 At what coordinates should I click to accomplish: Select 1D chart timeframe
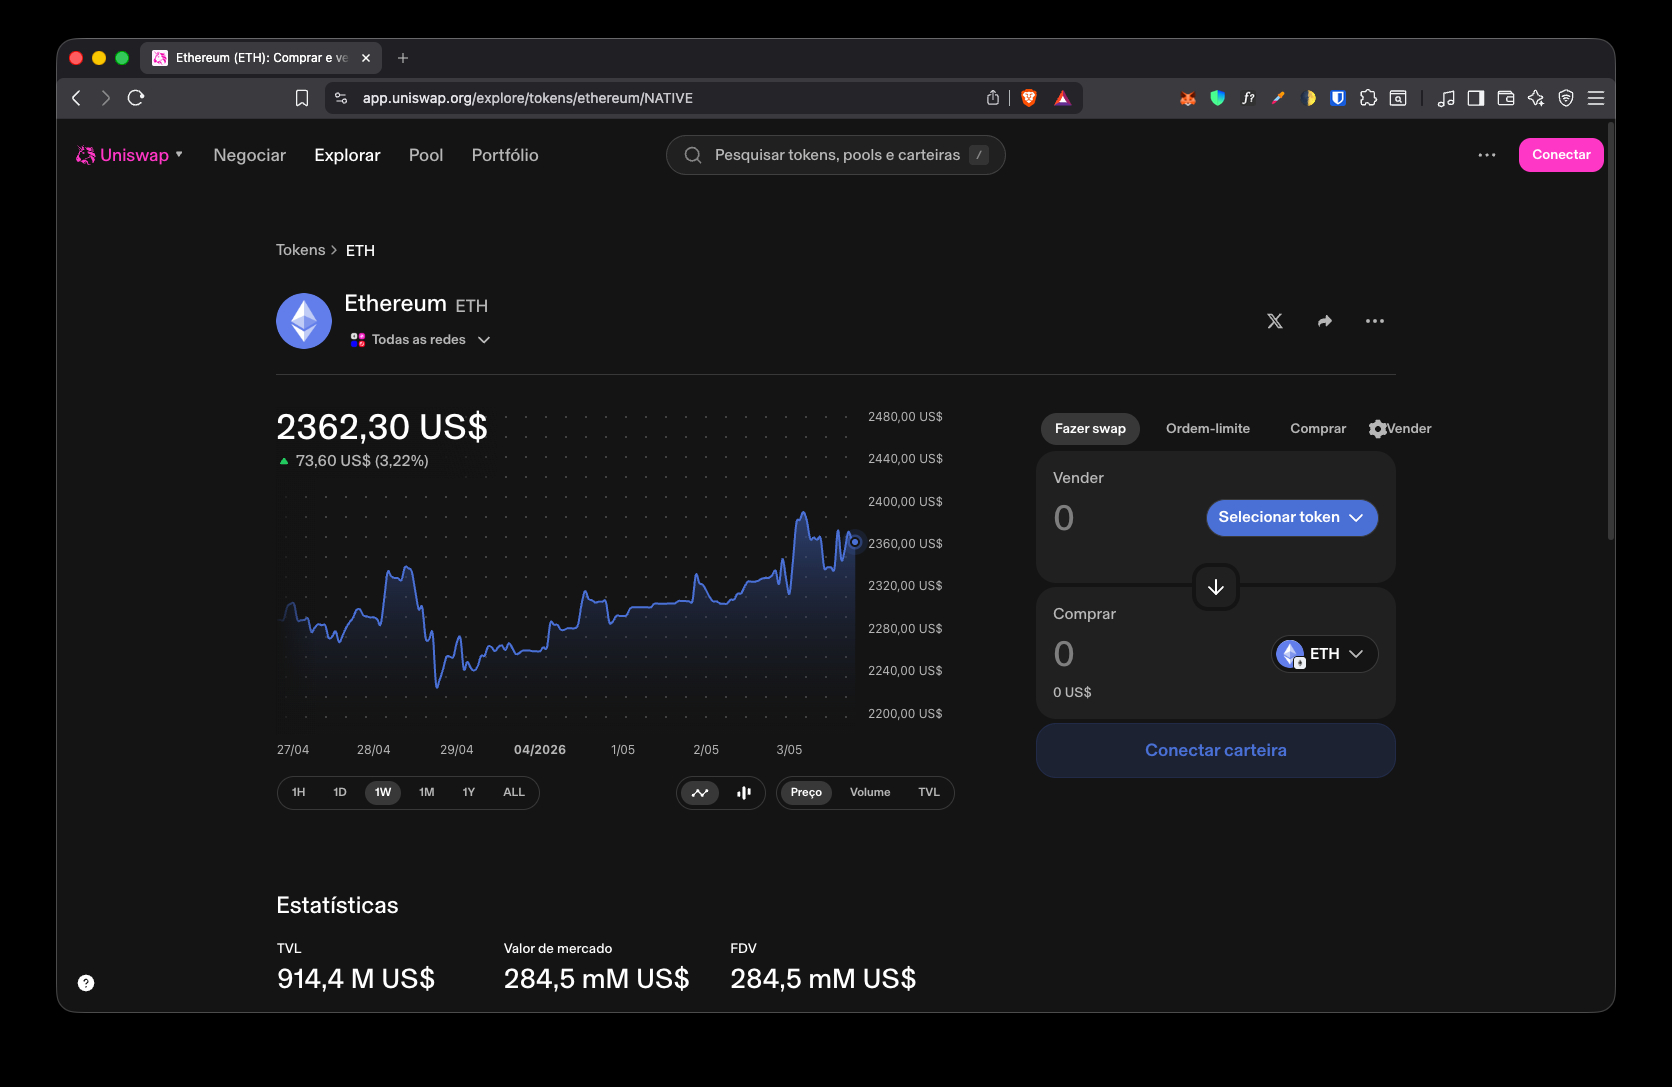(340, 793)
